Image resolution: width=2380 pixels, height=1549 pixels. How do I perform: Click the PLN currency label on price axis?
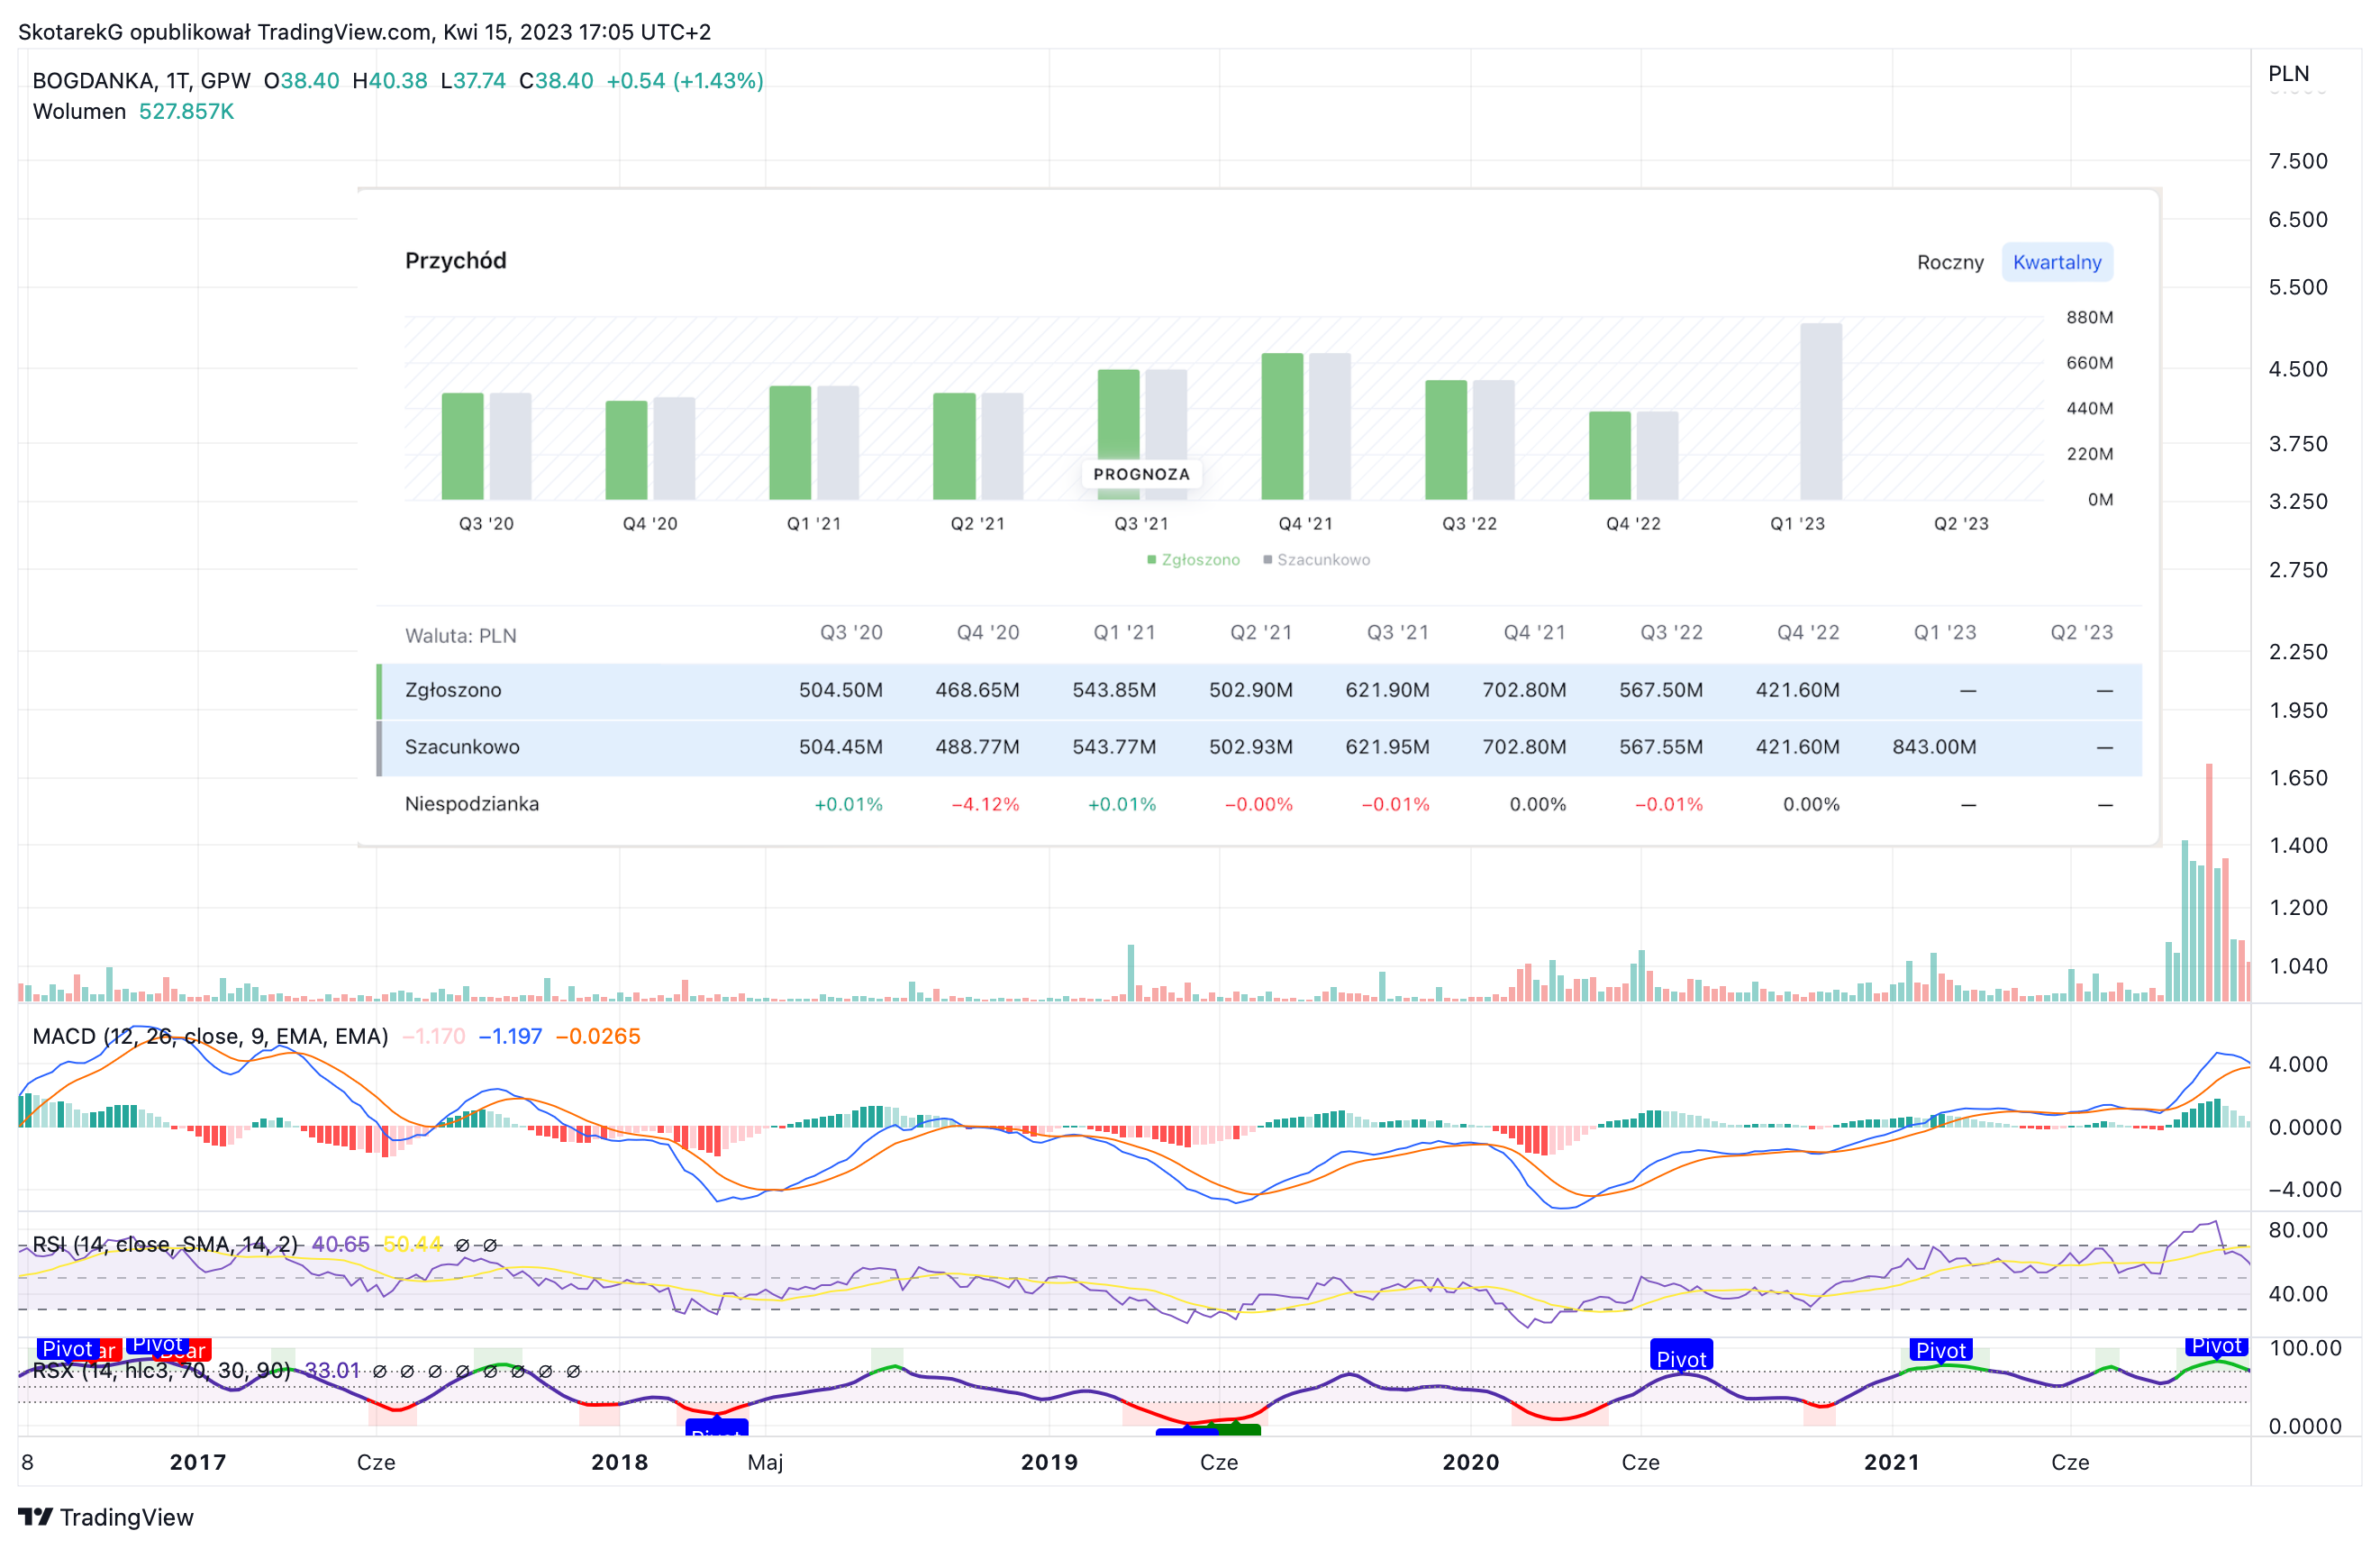pyautogui.click(x=2288, y=73)
